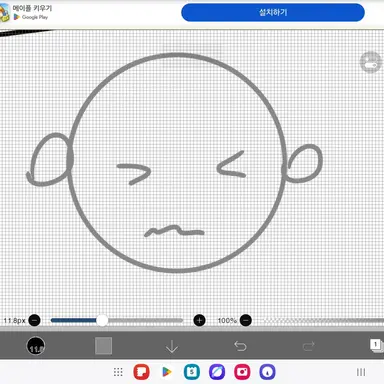Click the opacity slider checkered track
The width and height of the screenshot is (384, 384).
click(x=323, y=320)
